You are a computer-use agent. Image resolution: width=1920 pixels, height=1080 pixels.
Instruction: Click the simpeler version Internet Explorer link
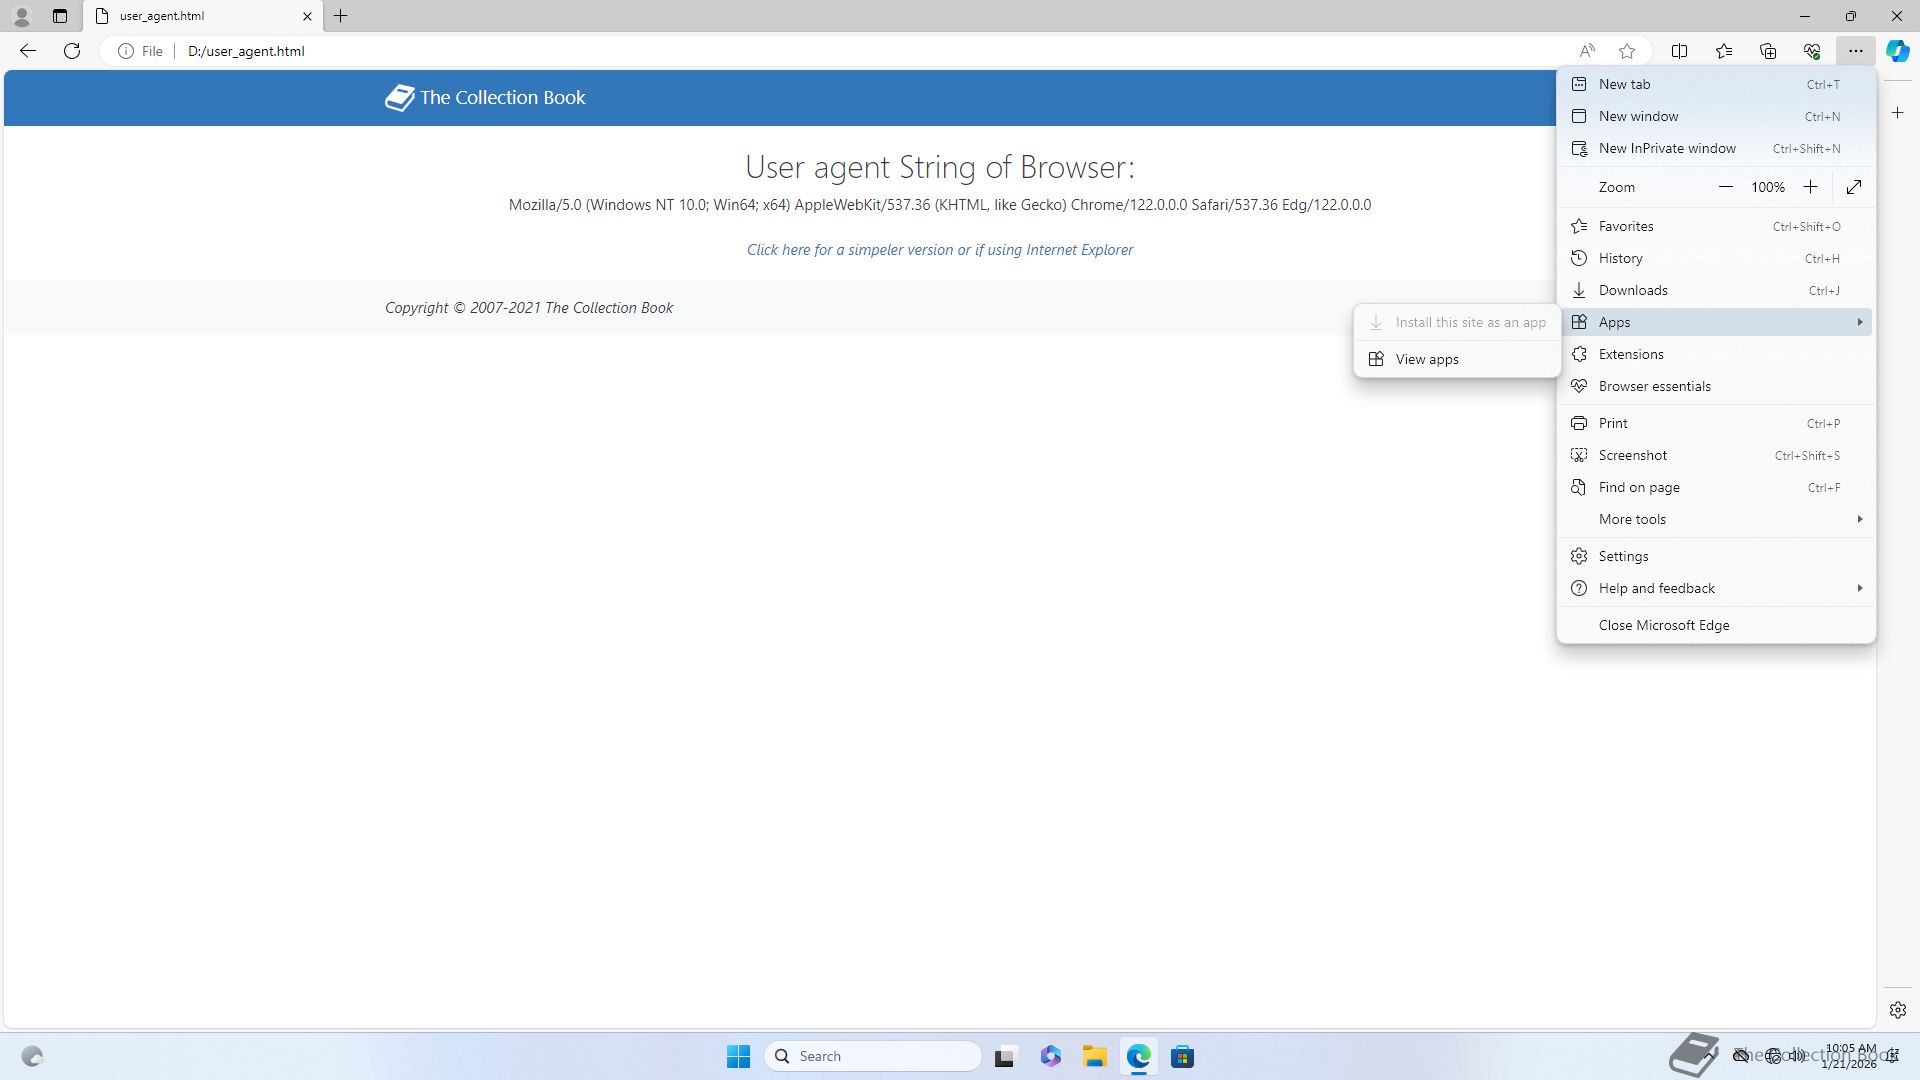[x=939, y=250]
